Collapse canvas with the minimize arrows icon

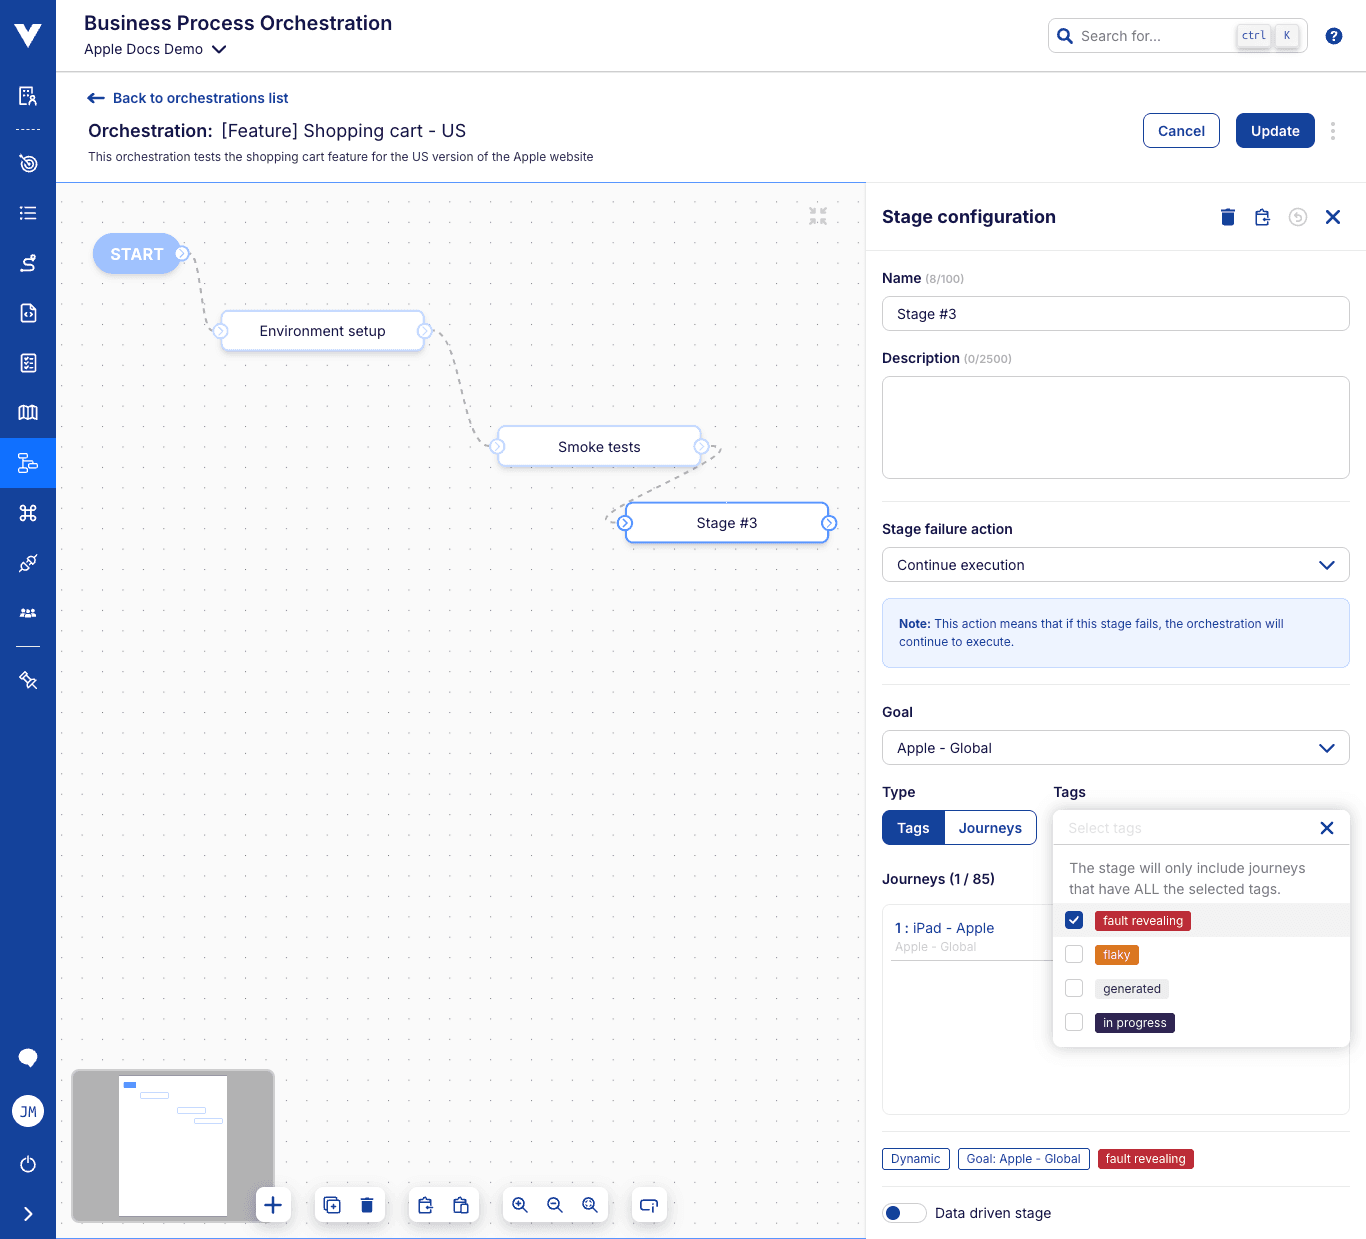coord(818,215)
